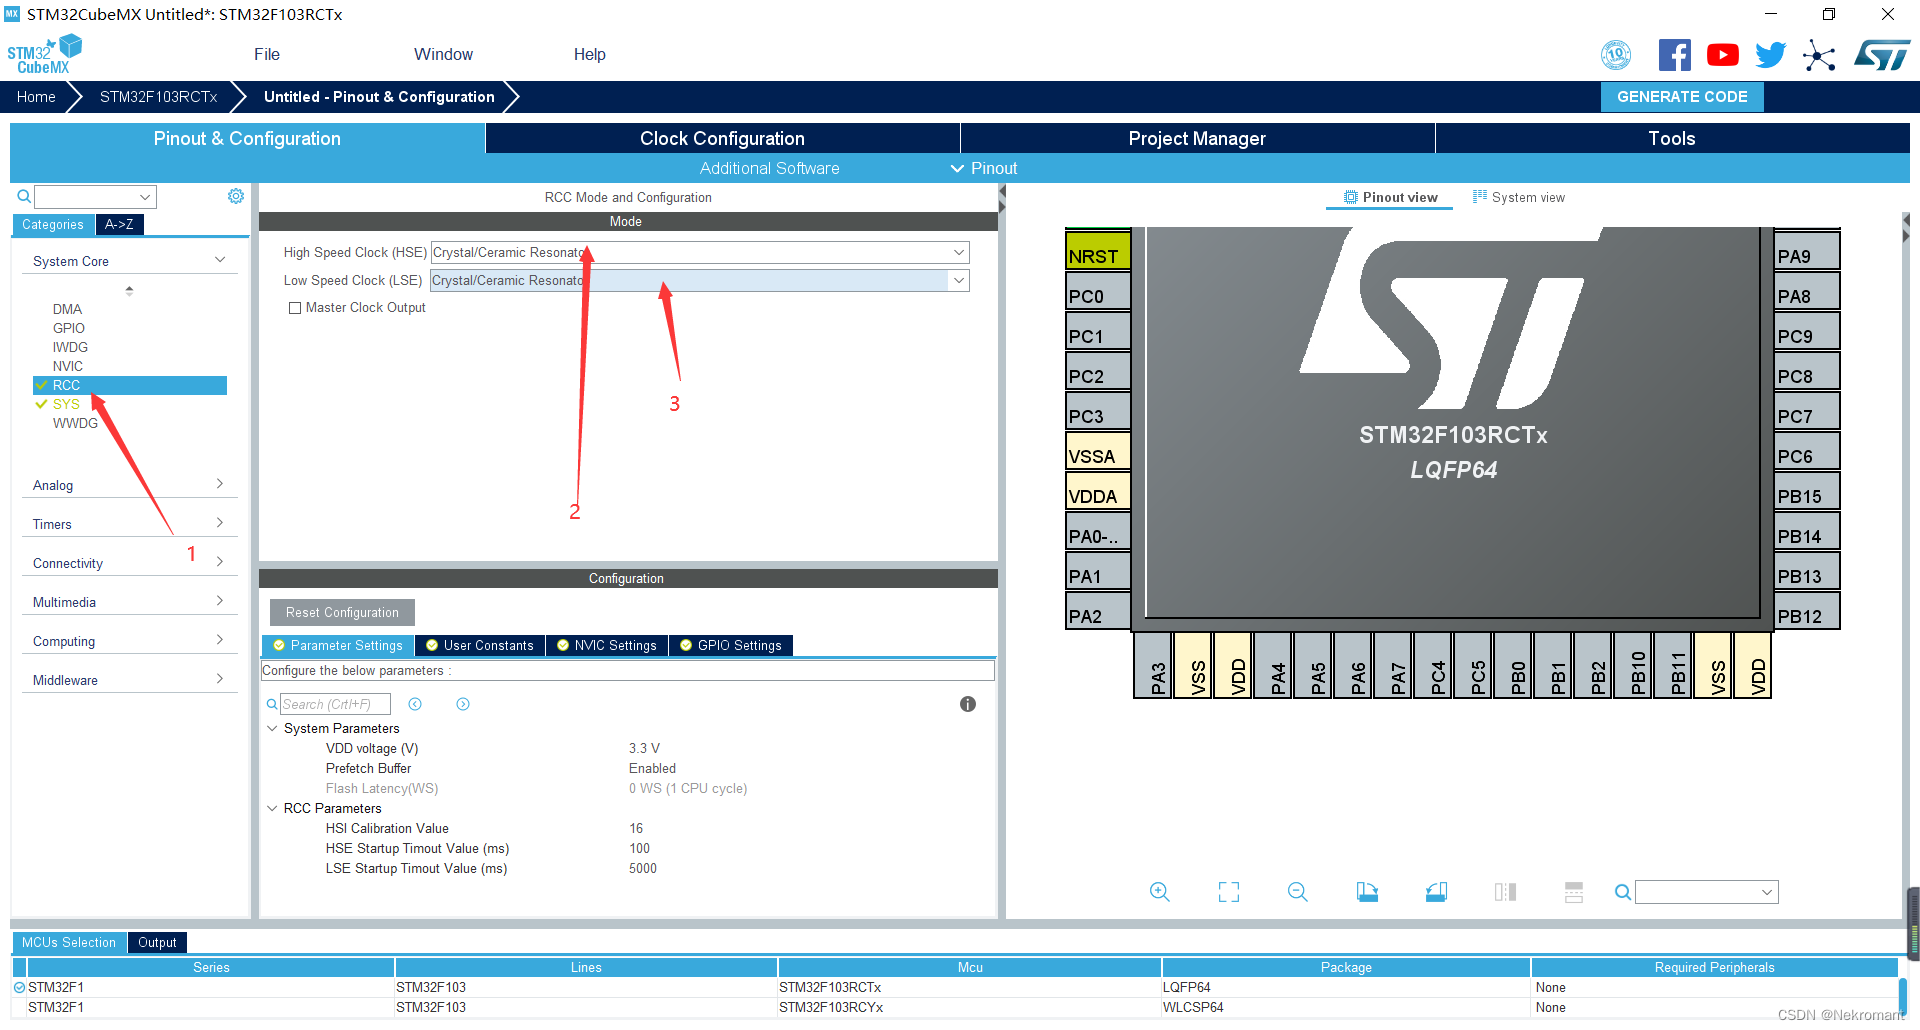The width and height of the screenshot is (1920, 1030).
Task: Switch to the Tools tab
Action: pyautogui.click(x=1672, y=138)
